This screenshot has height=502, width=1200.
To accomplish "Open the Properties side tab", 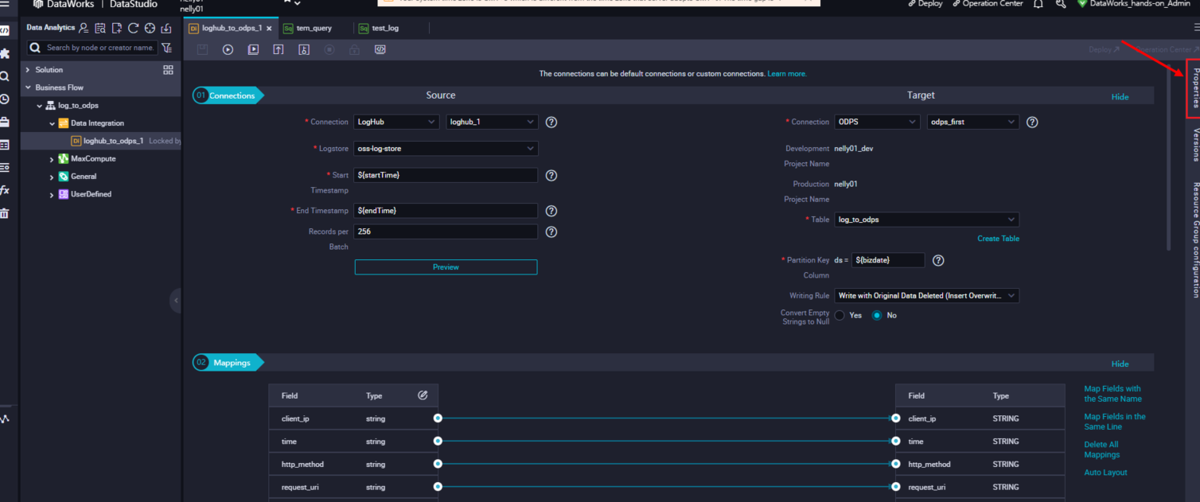I will tap(1196, 89).
